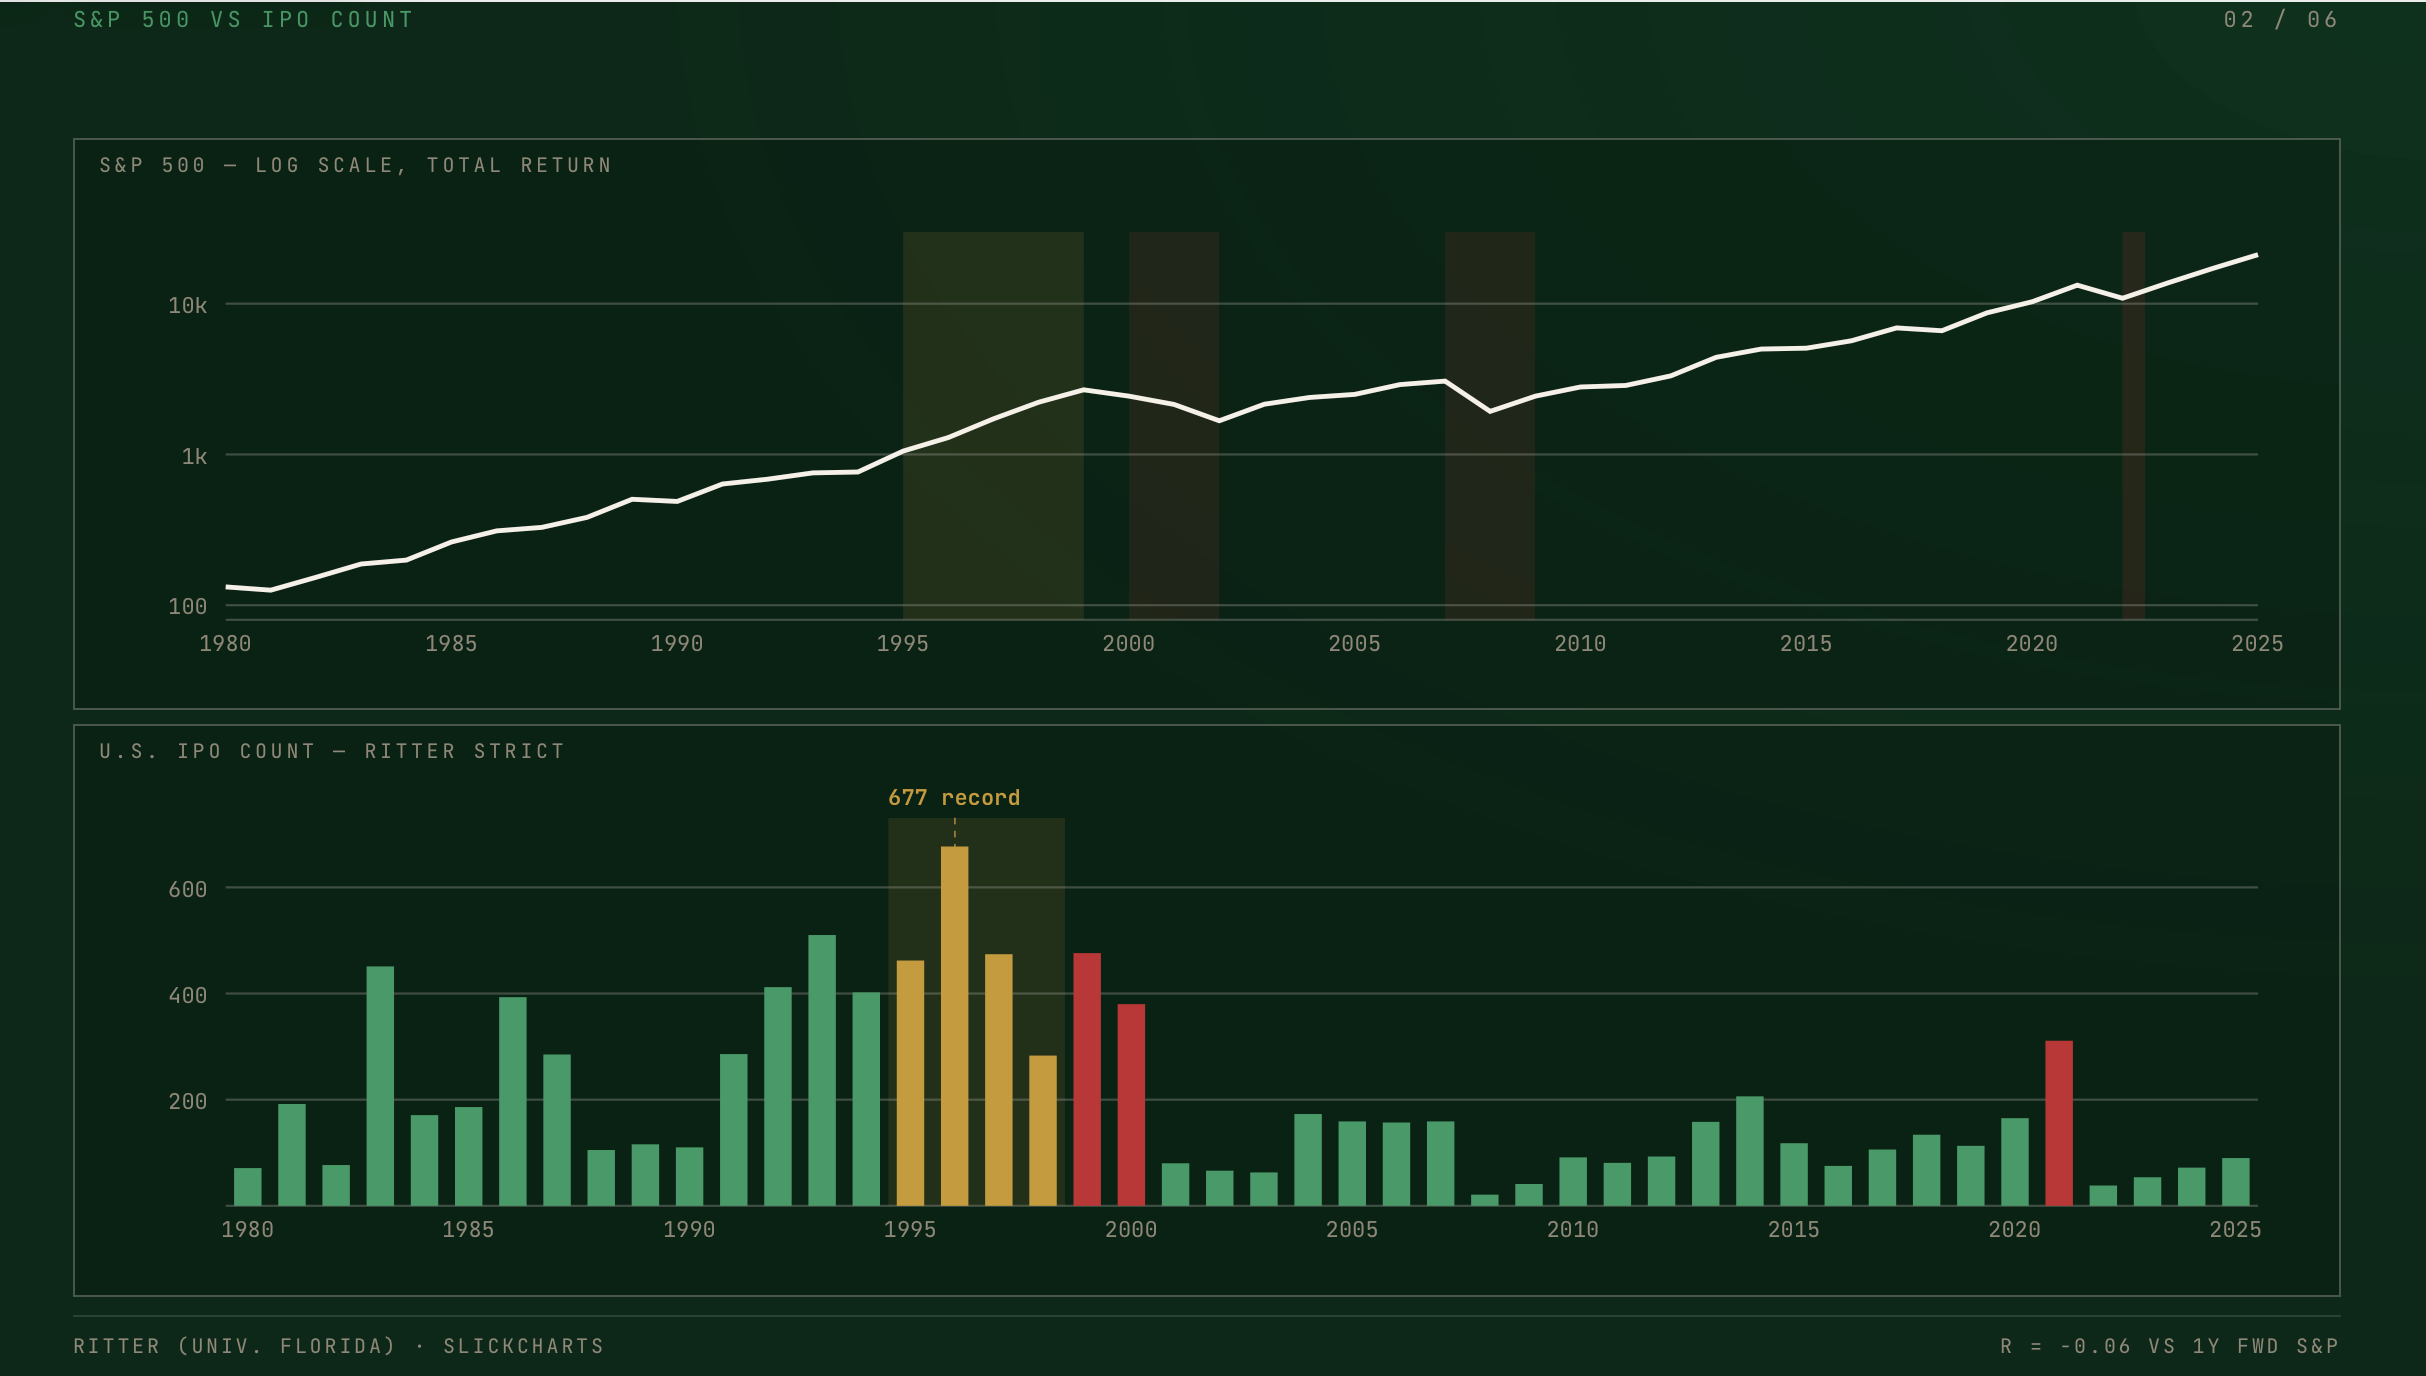This screenshot has width=2426, height=1376.
Task: Click the U.S. IPO Count Ritter Strict heading
Action: point(332,751)
